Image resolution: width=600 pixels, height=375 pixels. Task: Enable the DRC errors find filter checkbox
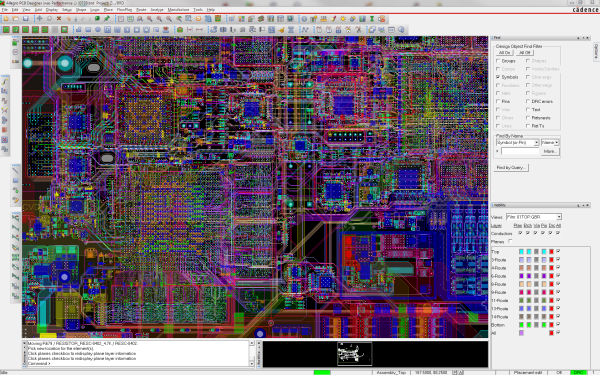[x=528, y=101]
